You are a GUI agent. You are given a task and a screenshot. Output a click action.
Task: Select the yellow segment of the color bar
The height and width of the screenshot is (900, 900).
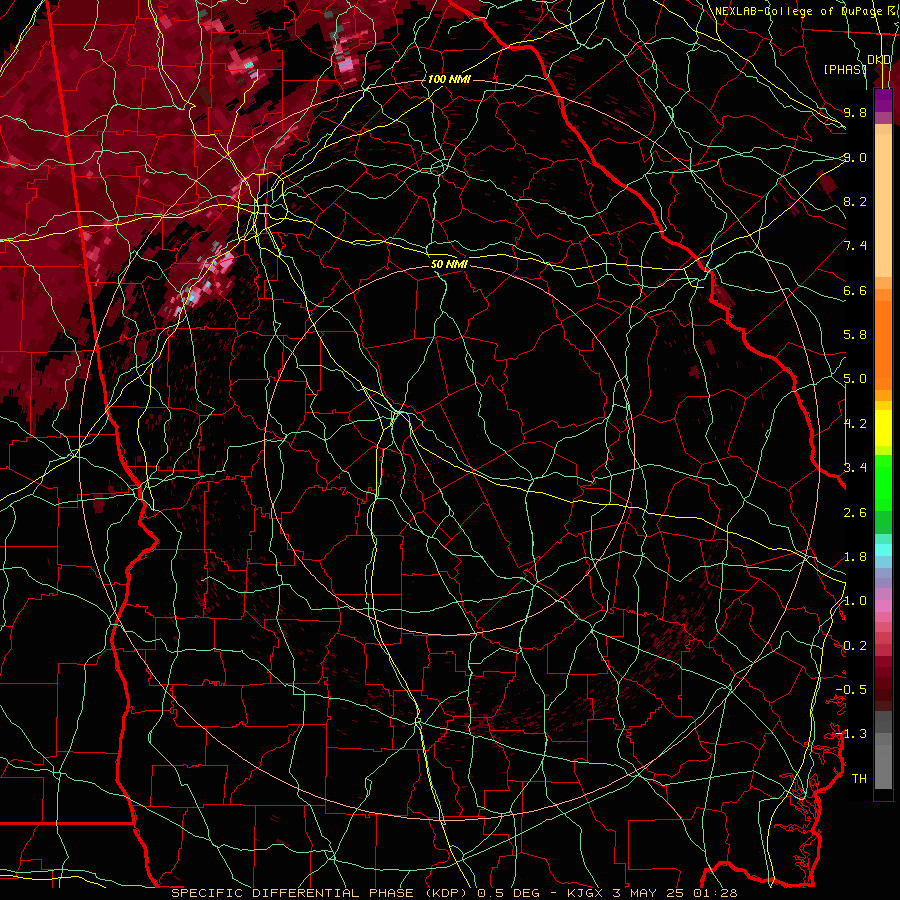pyautogui.click(x=883, y=428)
